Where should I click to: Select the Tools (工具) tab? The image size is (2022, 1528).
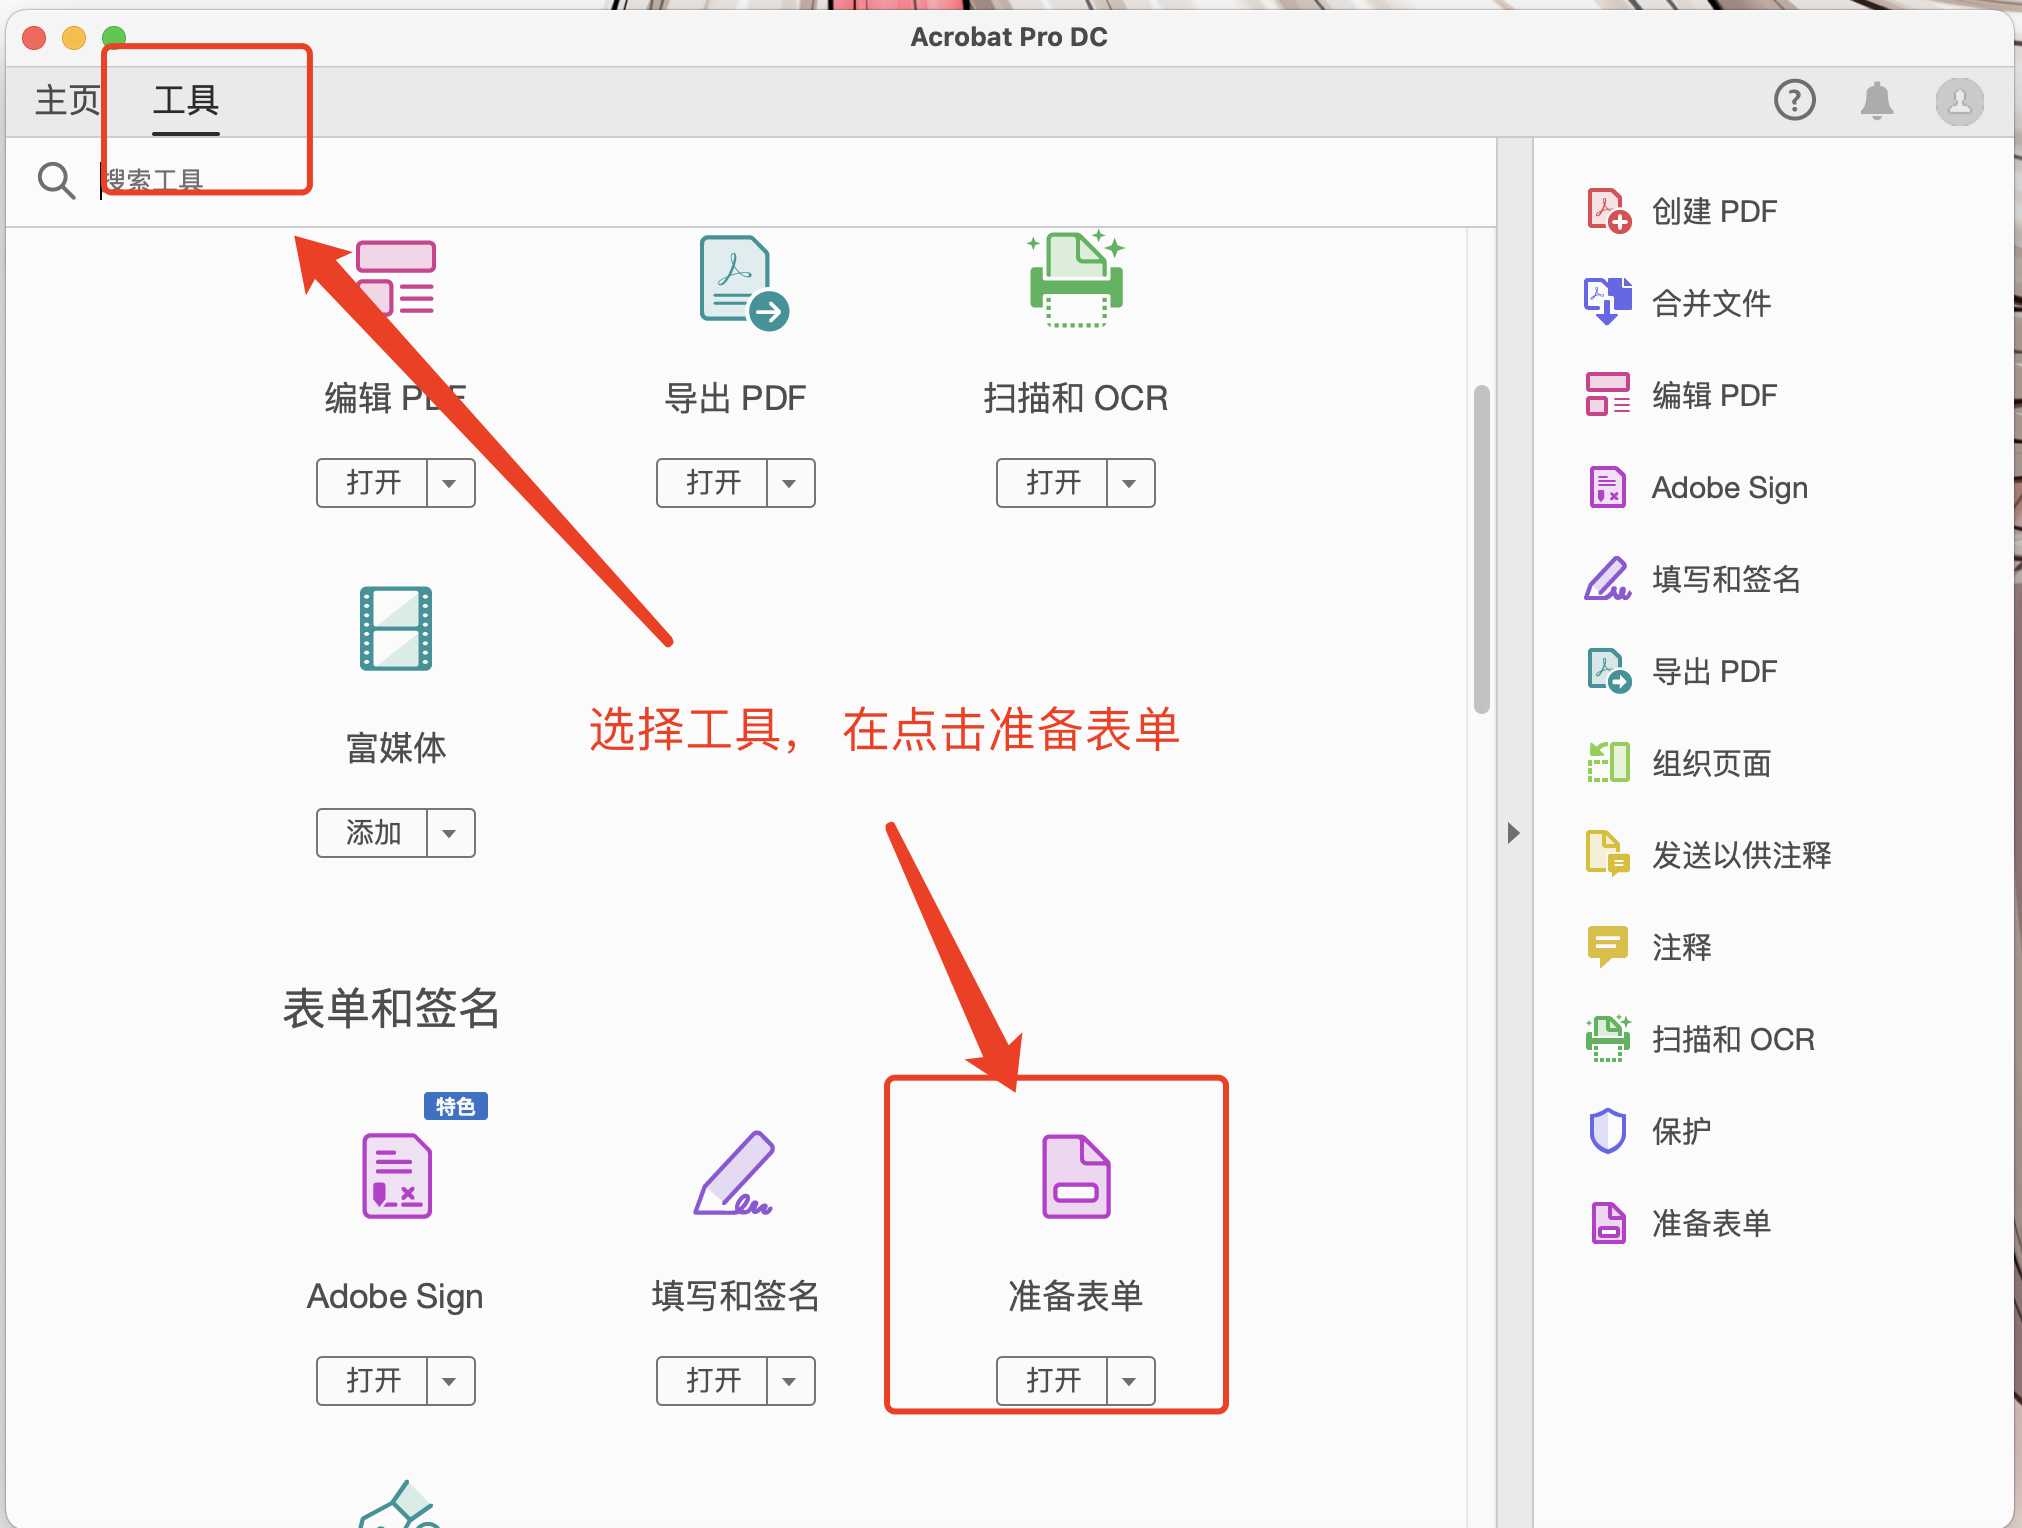click(x=186, y=100)
